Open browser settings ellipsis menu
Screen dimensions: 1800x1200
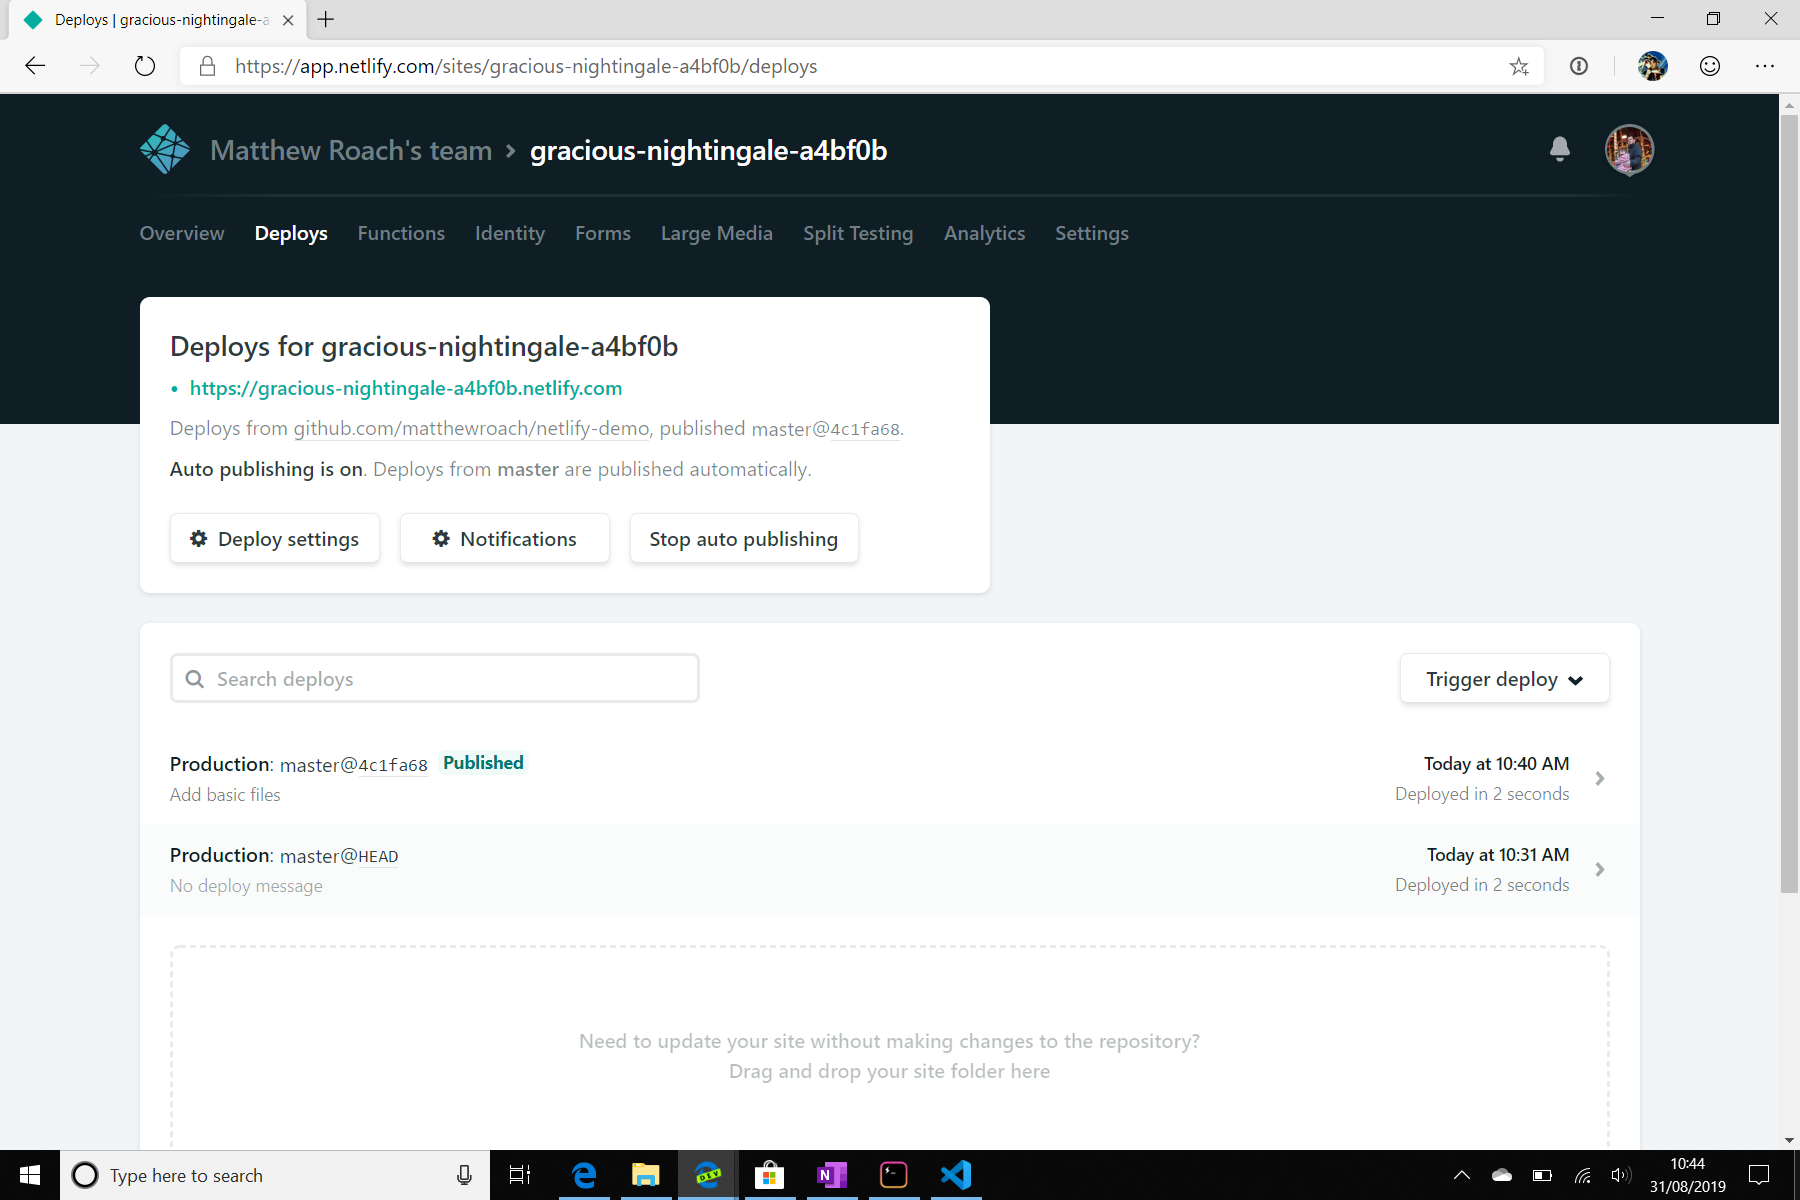tap(1764, 66)
